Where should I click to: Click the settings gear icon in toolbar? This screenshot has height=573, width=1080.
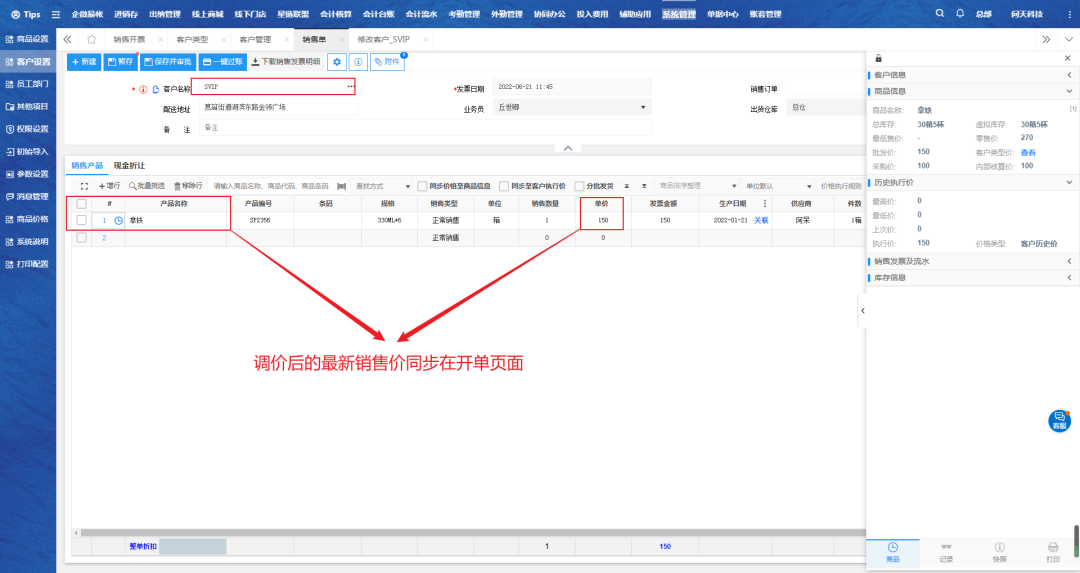click(337, 62)
